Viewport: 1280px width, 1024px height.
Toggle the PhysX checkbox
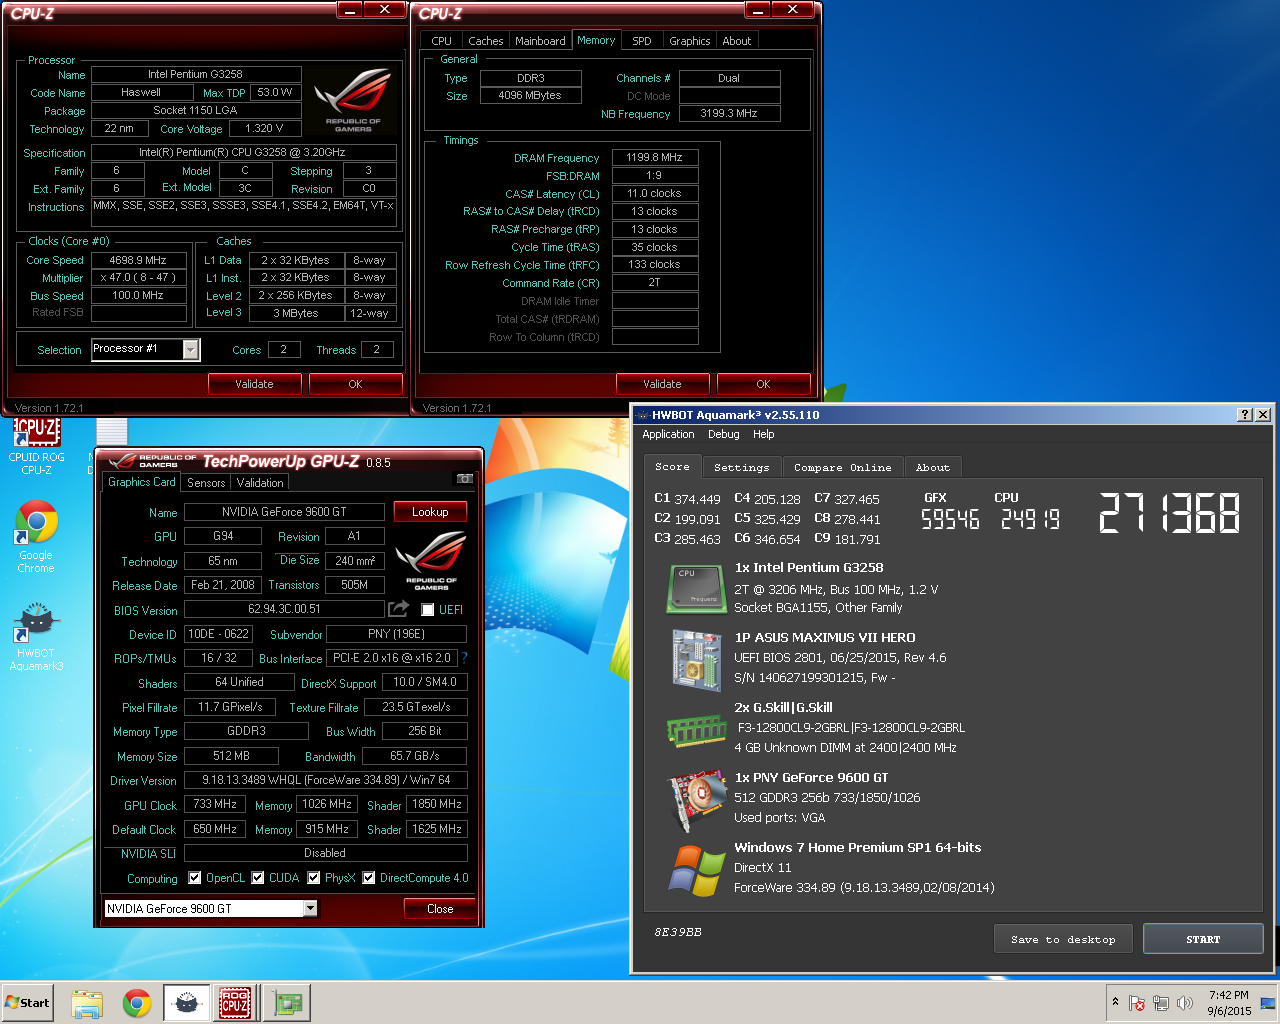pyautogui.click(x=314, y=878)
